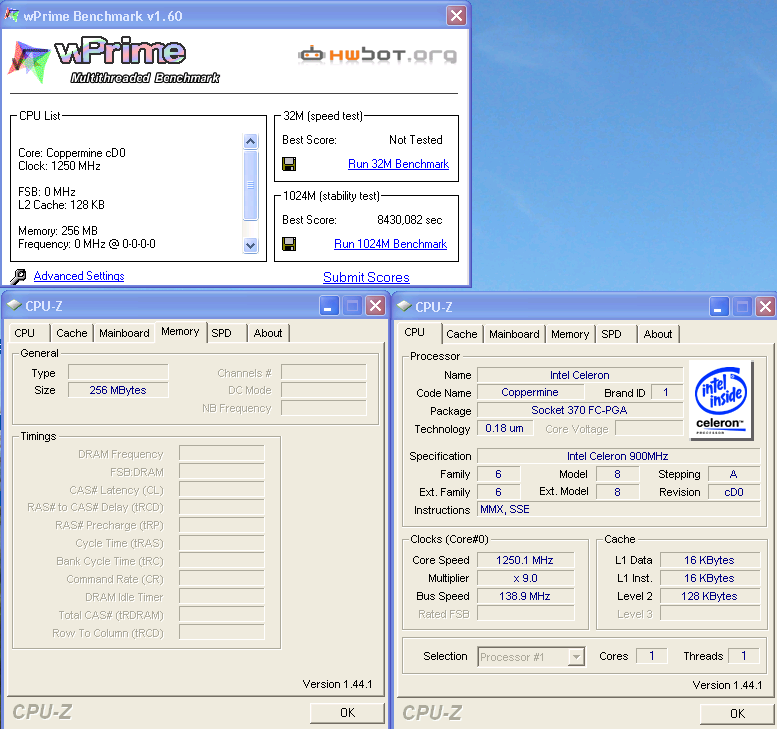Open About tab in right CPU-Z
The height and width of the screenshot is (729, 777).
(x=658, y=334)
